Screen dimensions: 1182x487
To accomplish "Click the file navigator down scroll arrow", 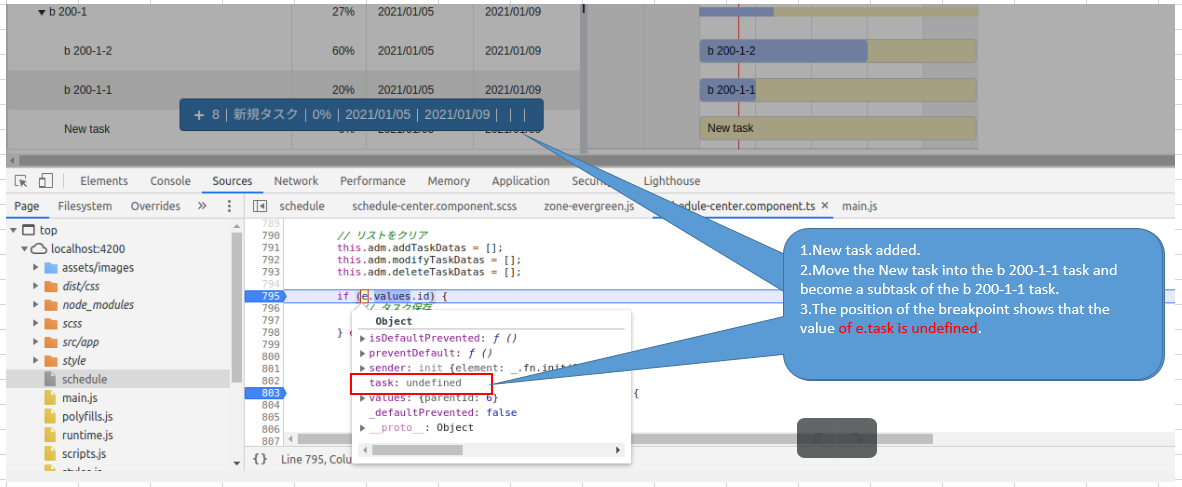I will click(x=237, y=462).
